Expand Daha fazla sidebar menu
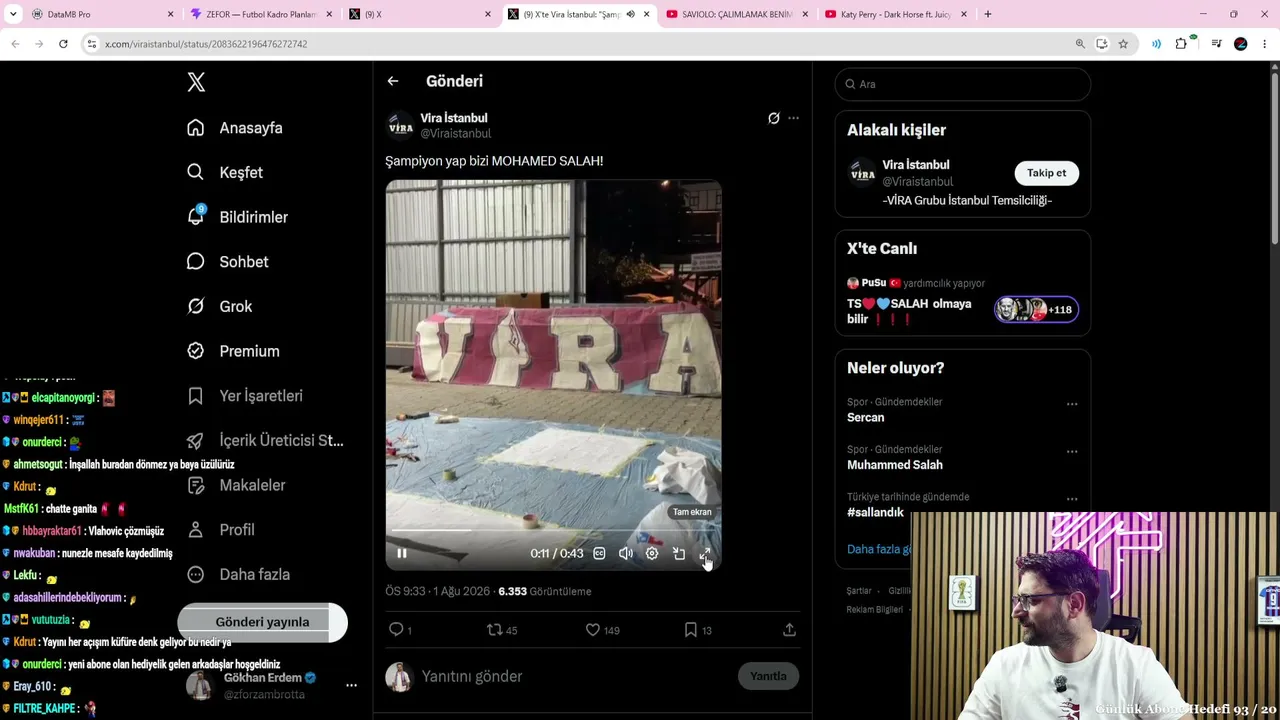The image size is (1280, 720). pyautogui.click(x=239, y=575)
